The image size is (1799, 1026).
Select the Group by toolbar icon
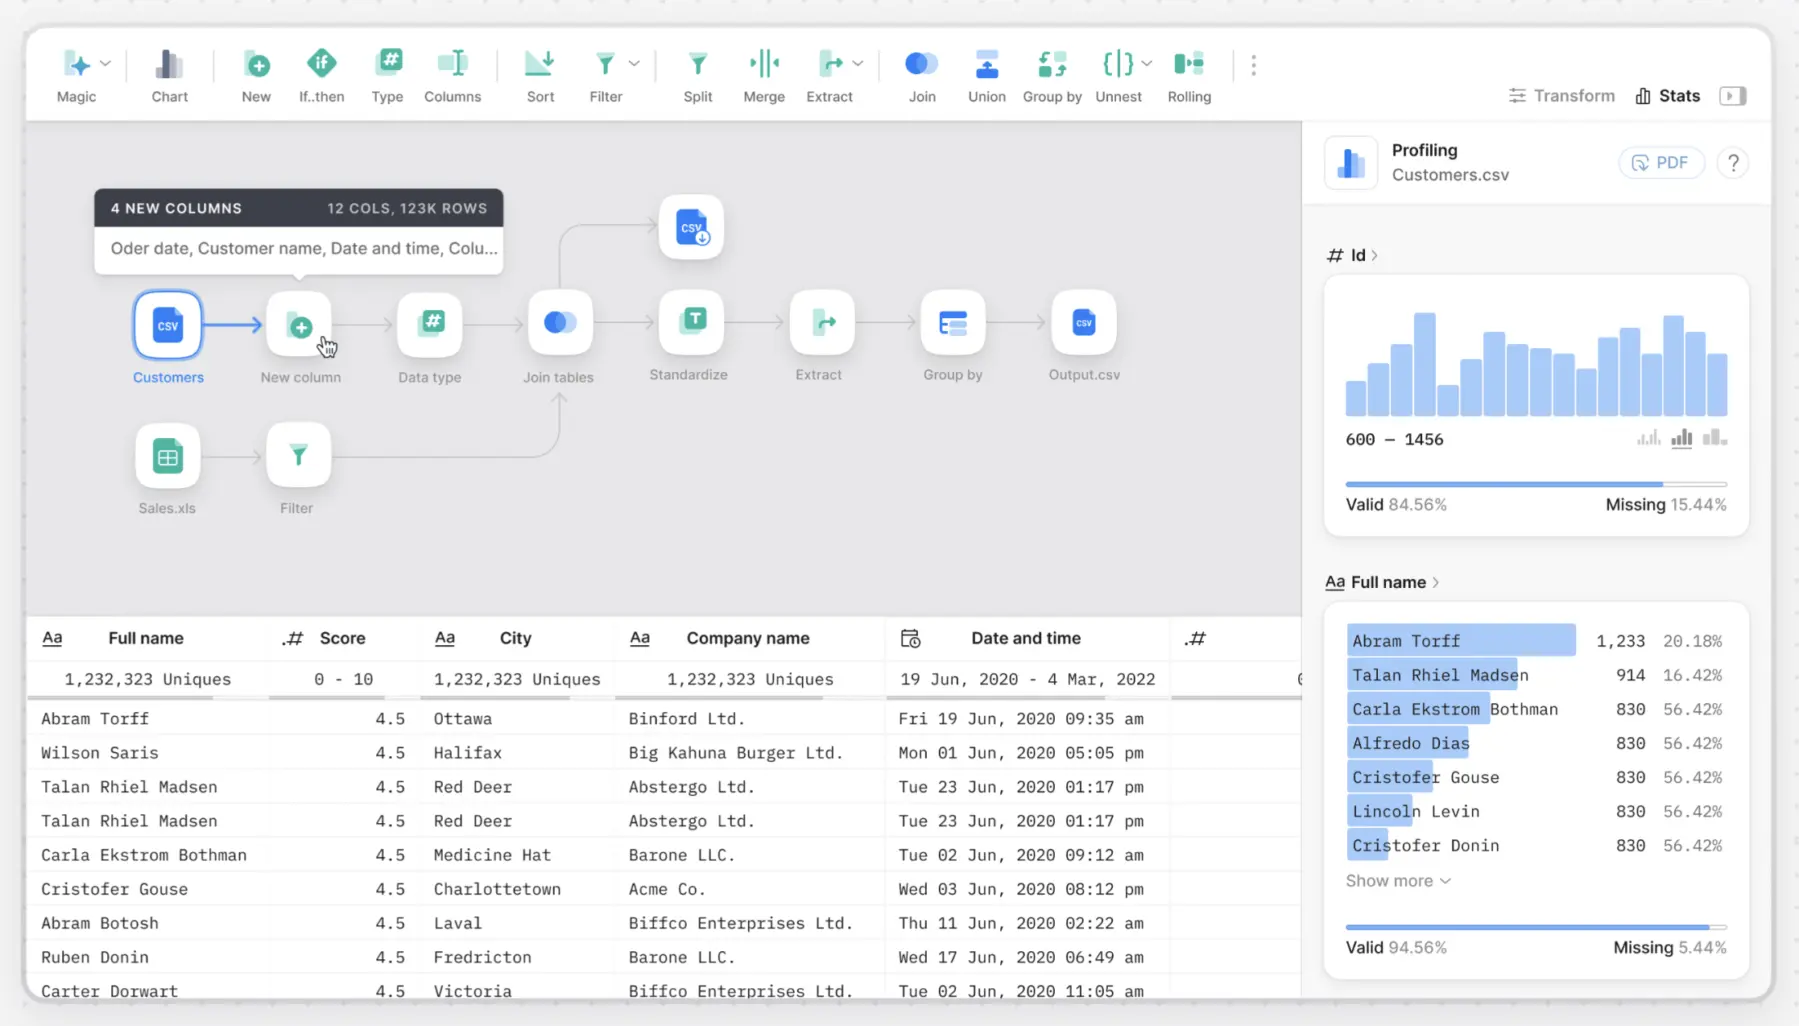tap(1051, 65)
